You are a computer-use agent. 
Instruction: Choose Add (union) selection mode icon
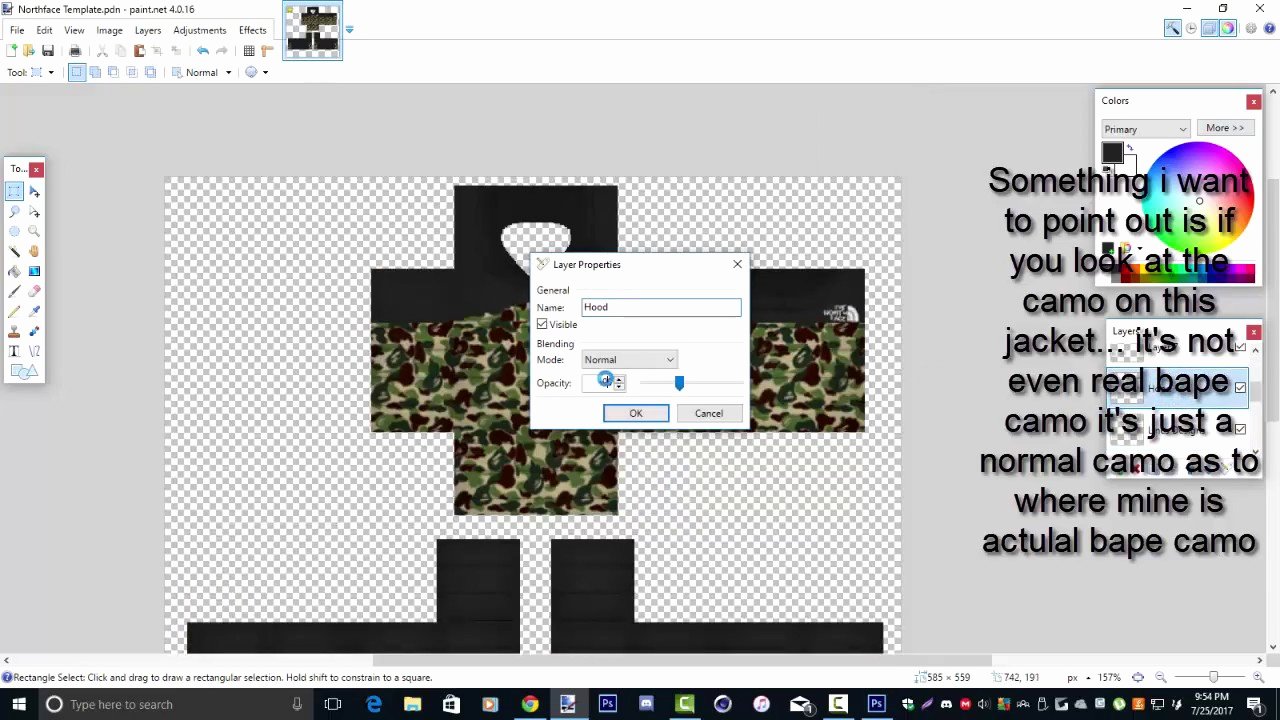[95, 72]
